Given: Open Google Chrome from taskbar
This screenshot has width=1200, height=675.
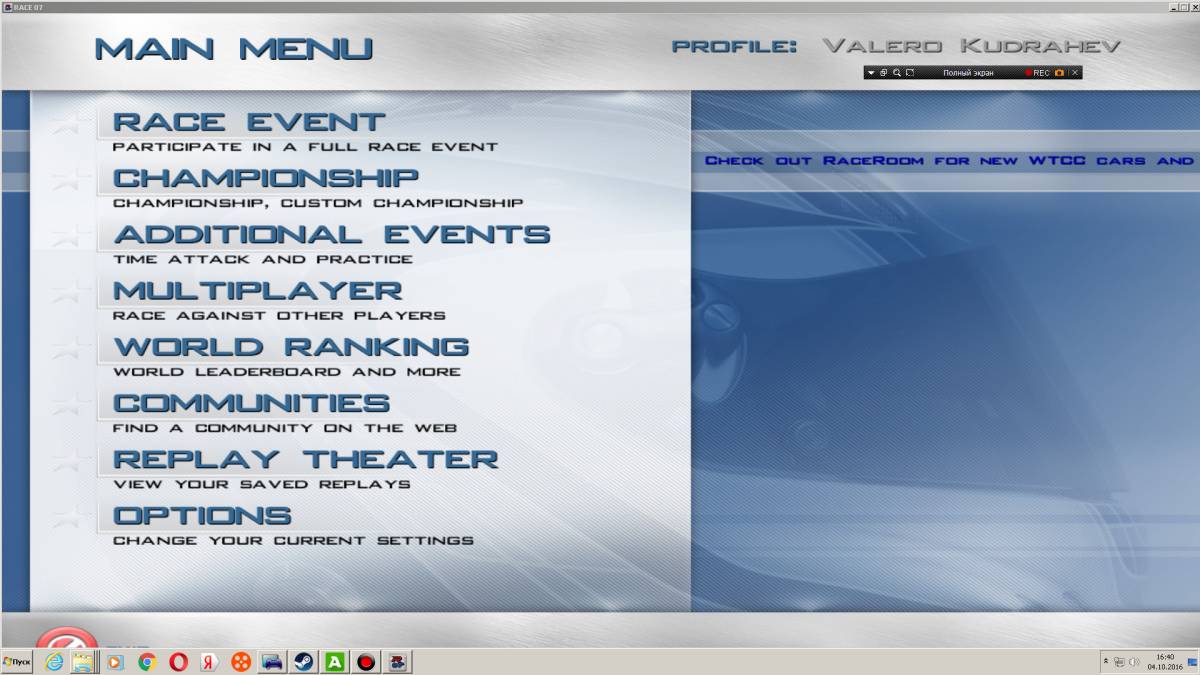Looking at the screenshot, I should (147, 662).
